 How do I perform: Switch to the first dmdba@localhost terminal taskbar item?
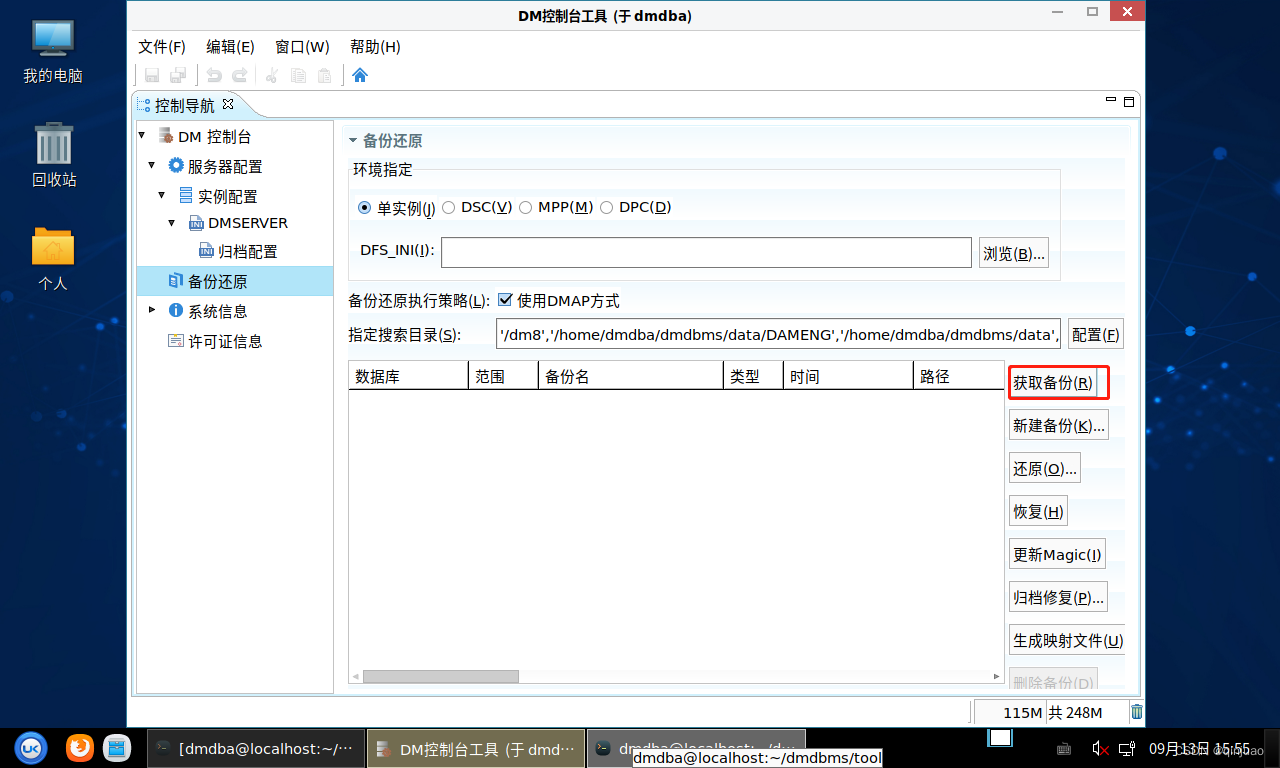257,748
